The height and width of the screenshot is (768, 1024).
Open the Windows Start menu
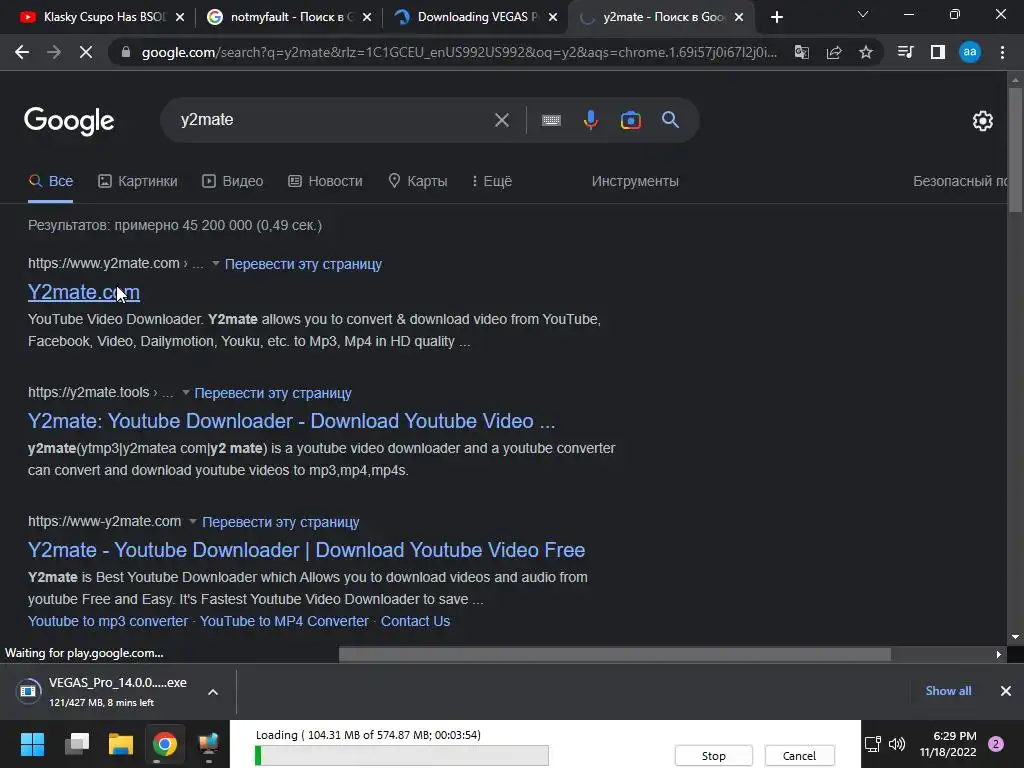click(32, 744)
